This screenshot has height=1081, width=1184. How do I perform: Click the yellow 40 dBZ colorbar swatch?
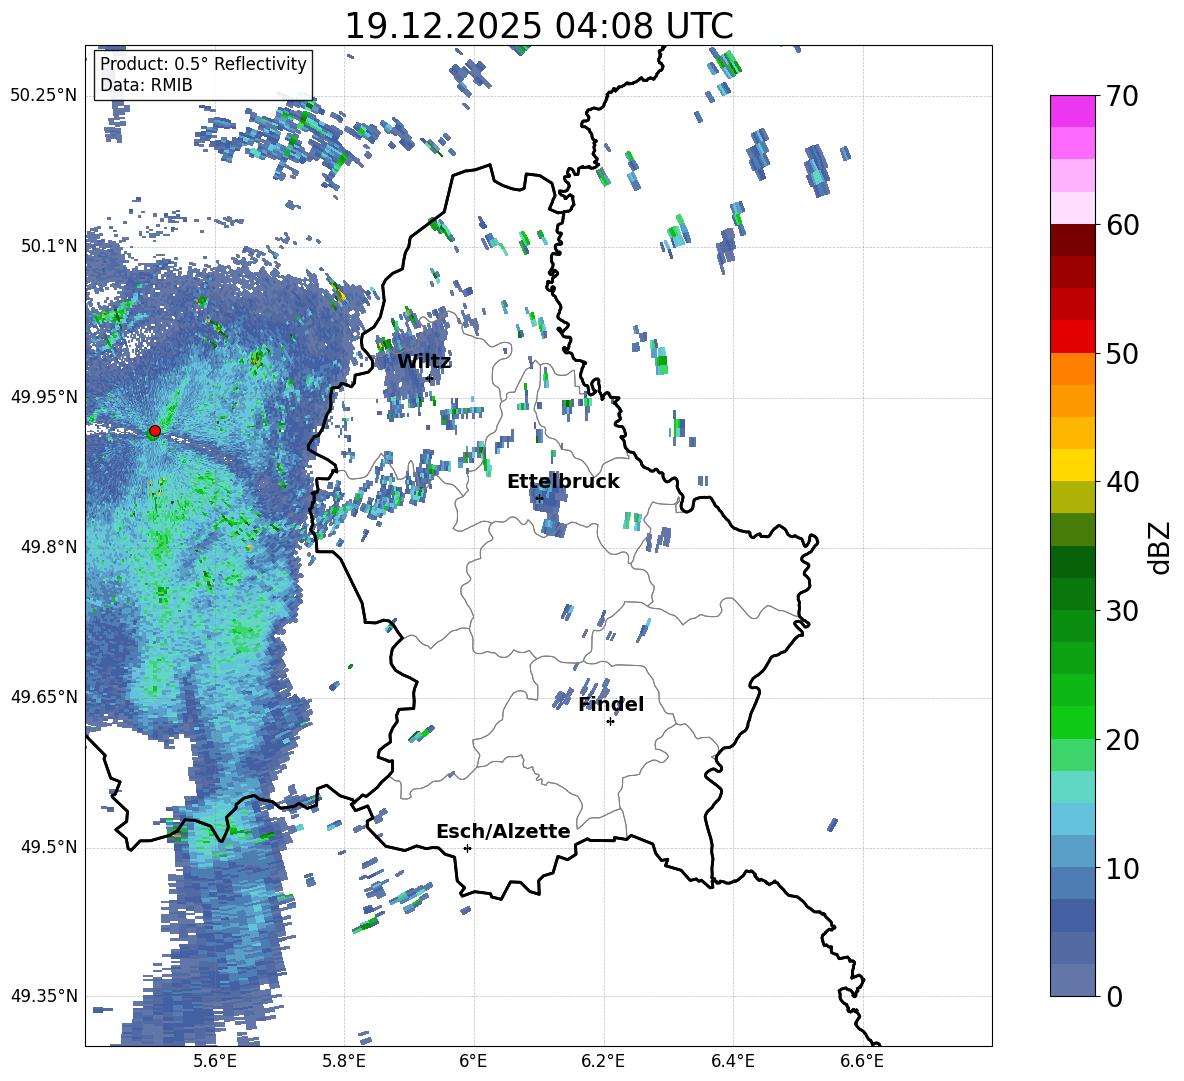point(1072,465)
